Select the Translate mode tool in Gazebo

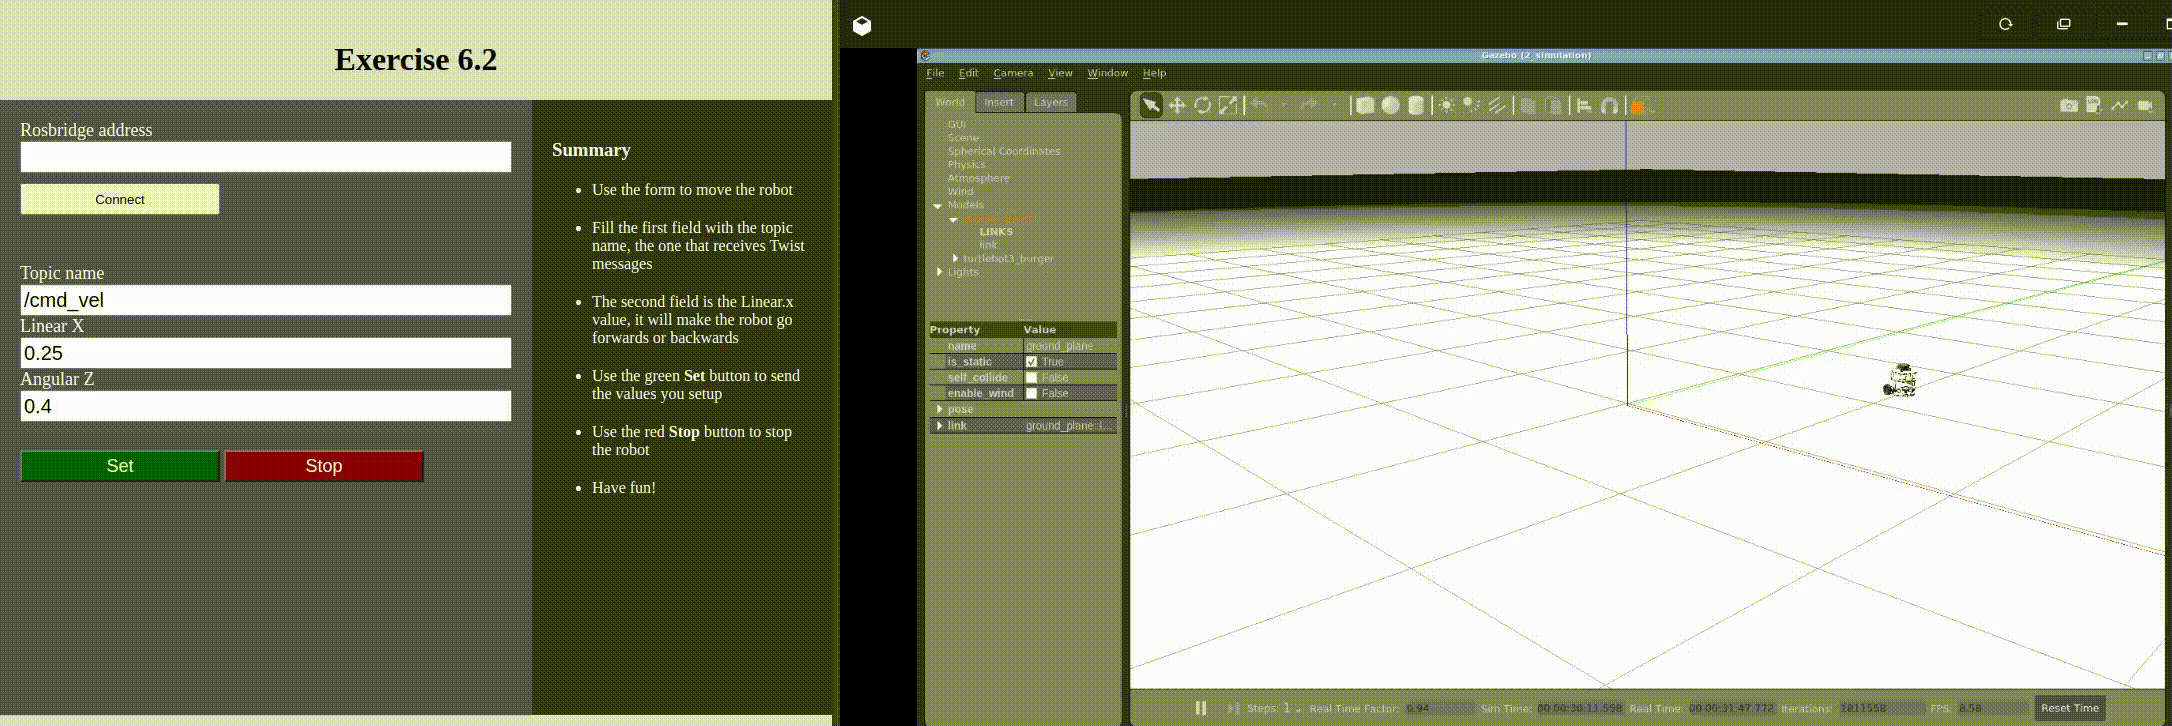pos(1177,106)
